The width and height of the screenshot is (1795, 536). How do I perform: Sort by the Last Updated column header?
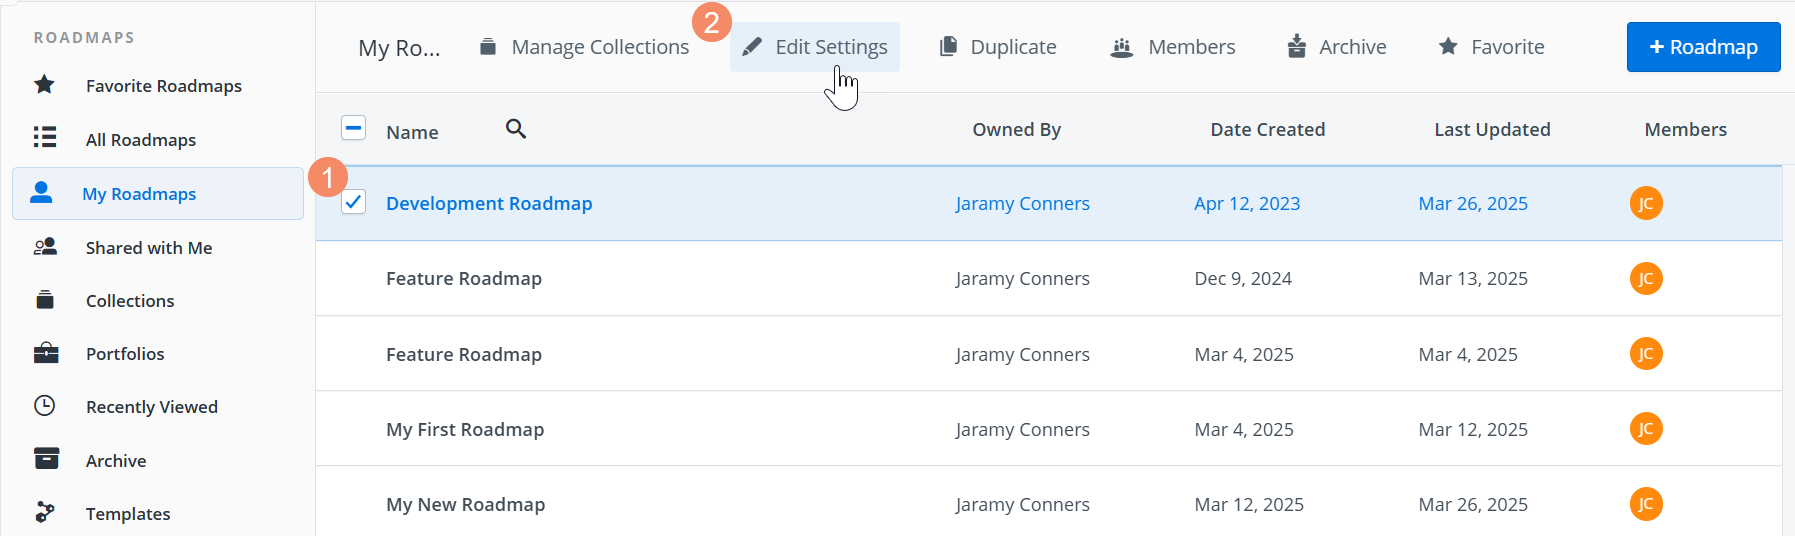click(x=1492, y=129)
